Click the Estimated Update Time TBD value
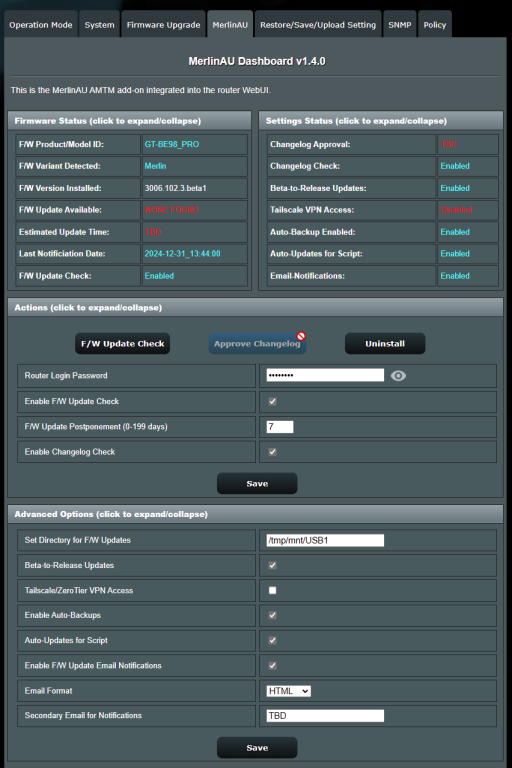The width and height of the screenshot is (512, 768). (153, 232)
